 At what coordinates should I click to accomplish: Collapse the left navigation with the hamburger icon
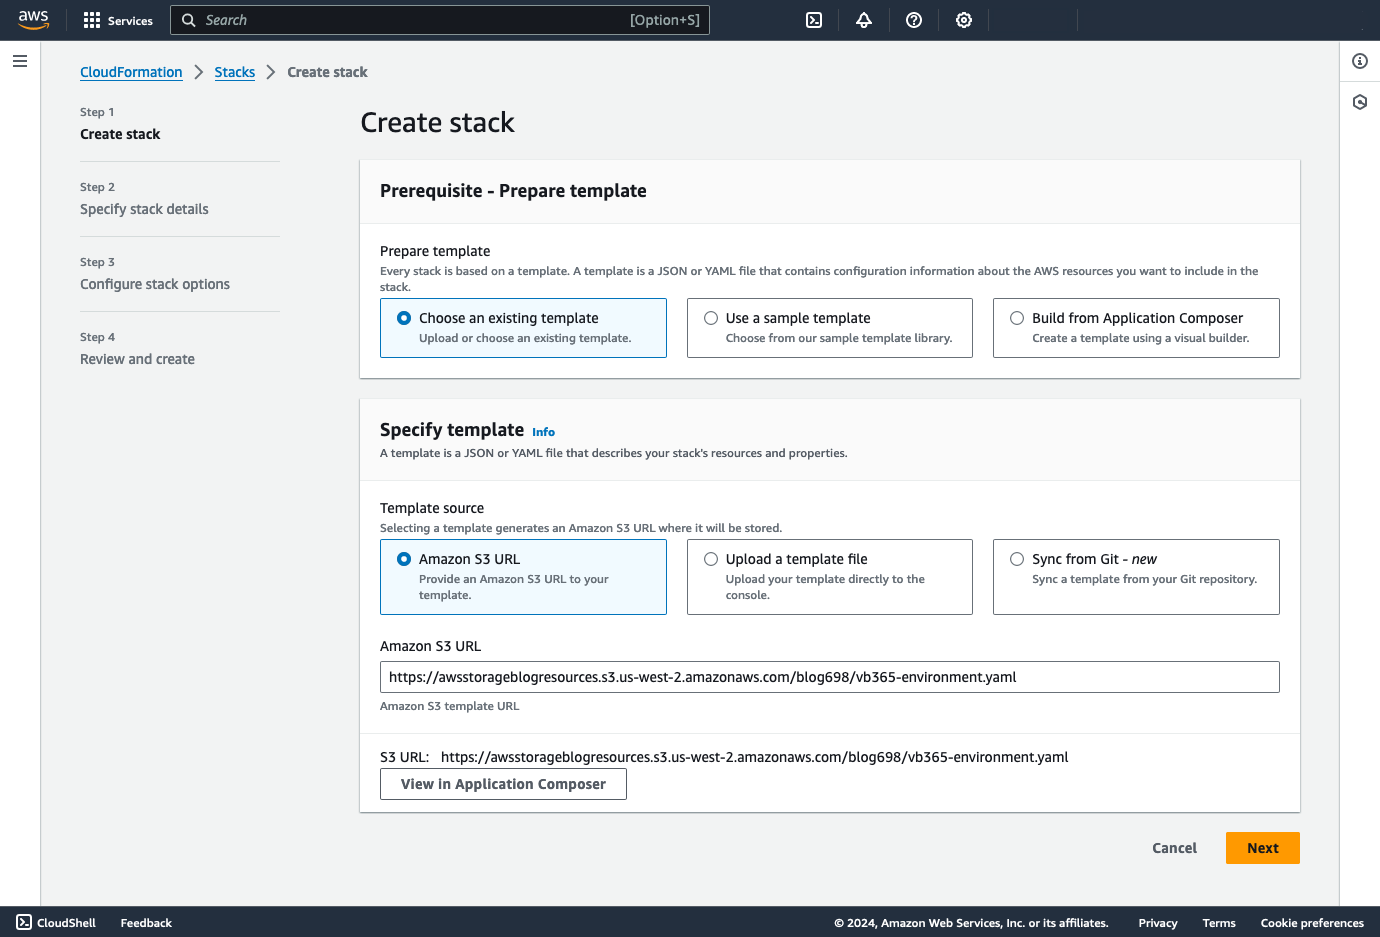click(x=19, y=61)
